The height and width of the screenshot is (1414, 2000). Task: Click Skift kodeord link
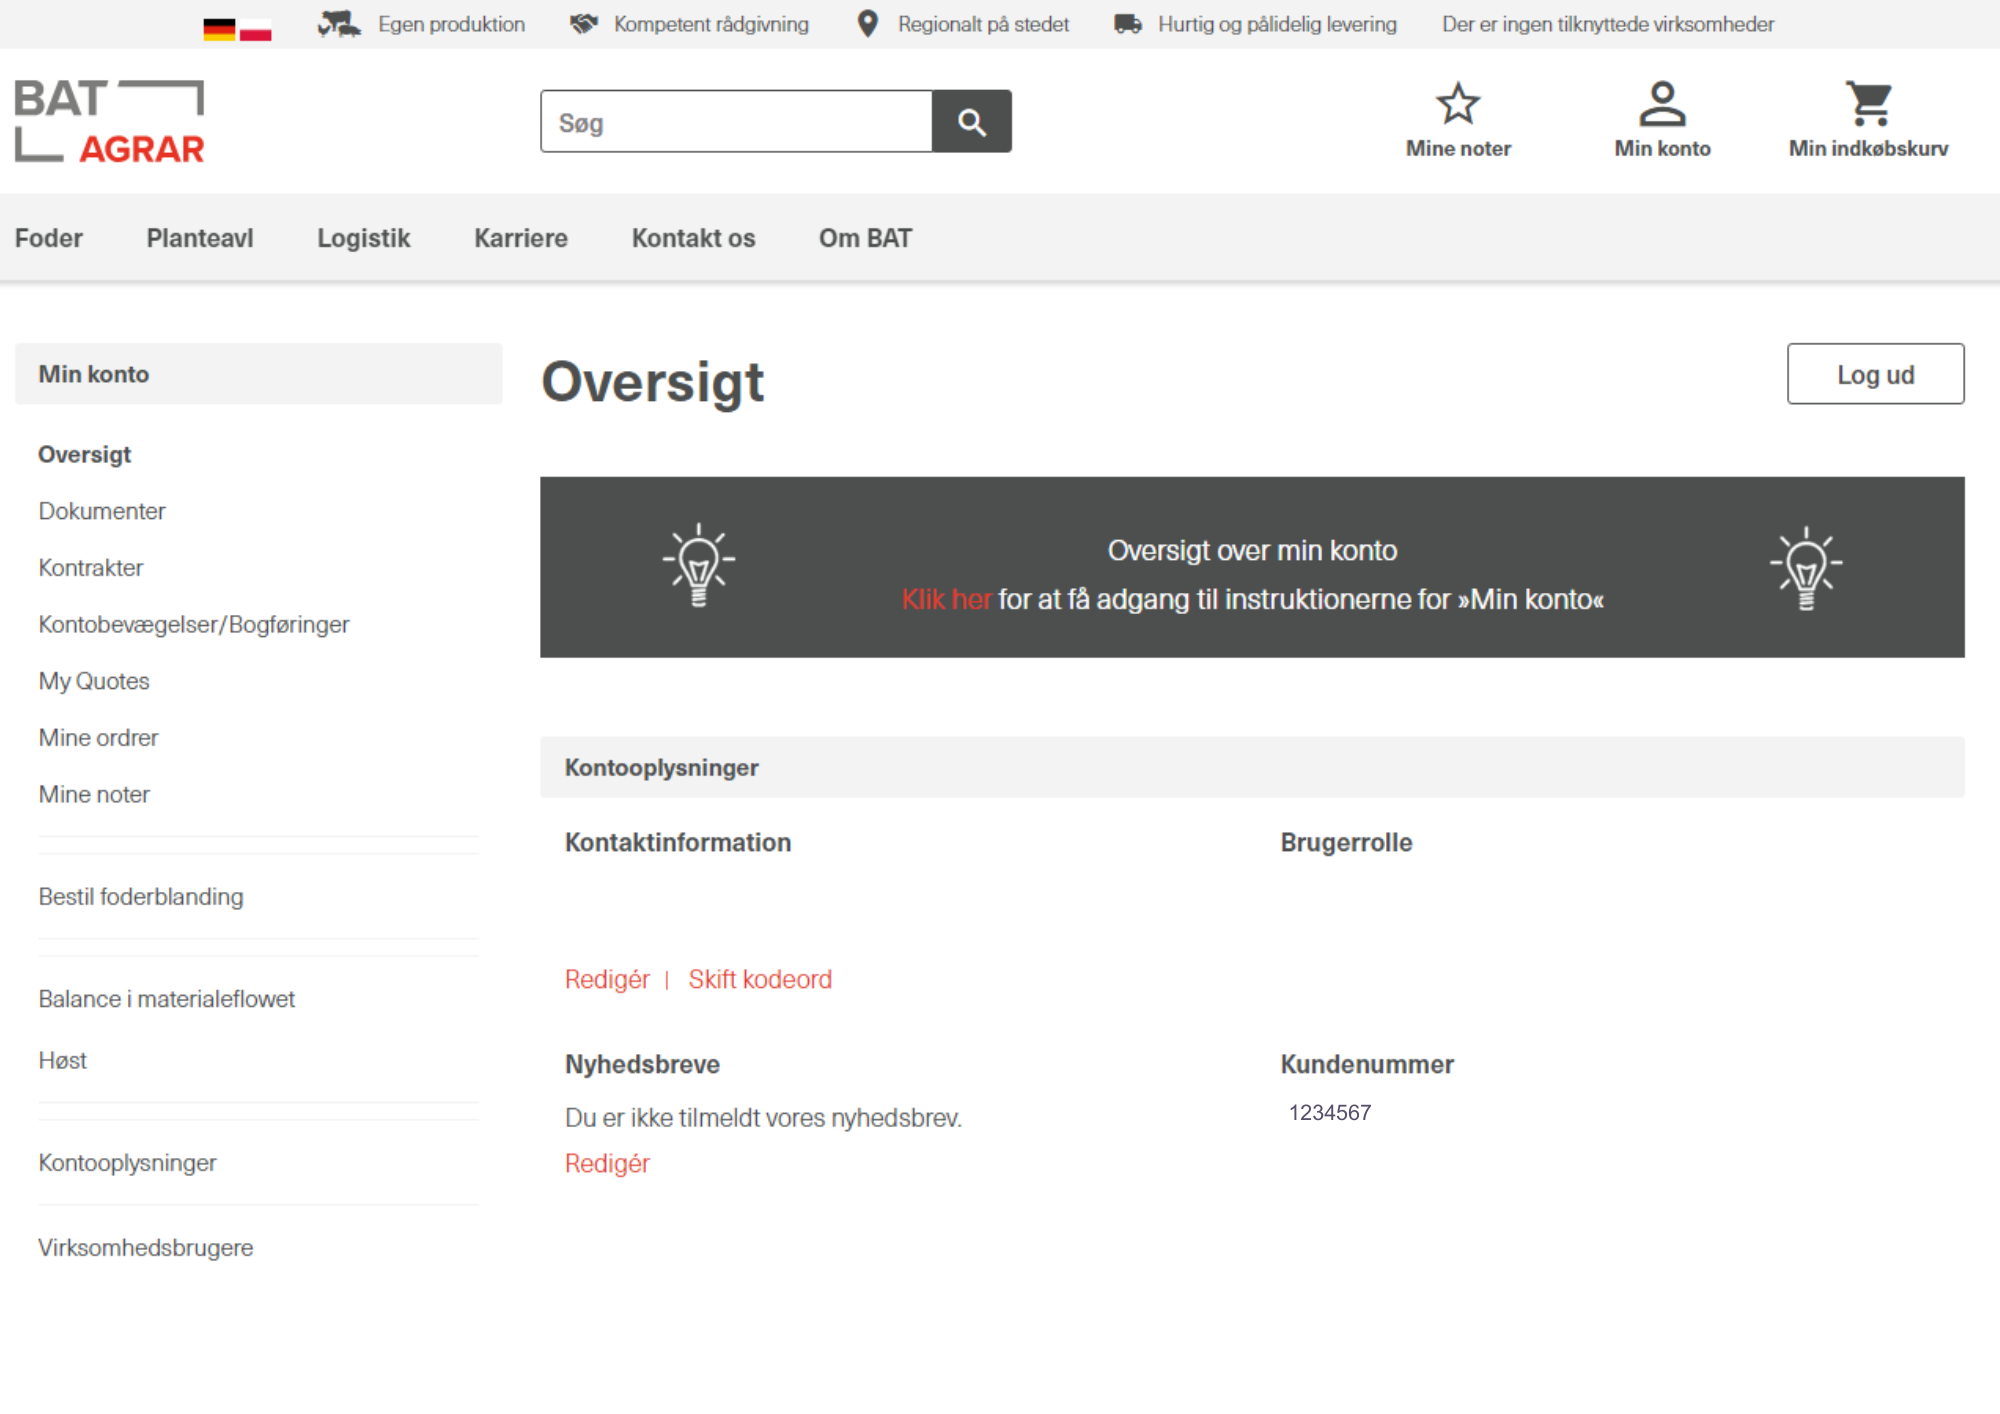(760, 979)
